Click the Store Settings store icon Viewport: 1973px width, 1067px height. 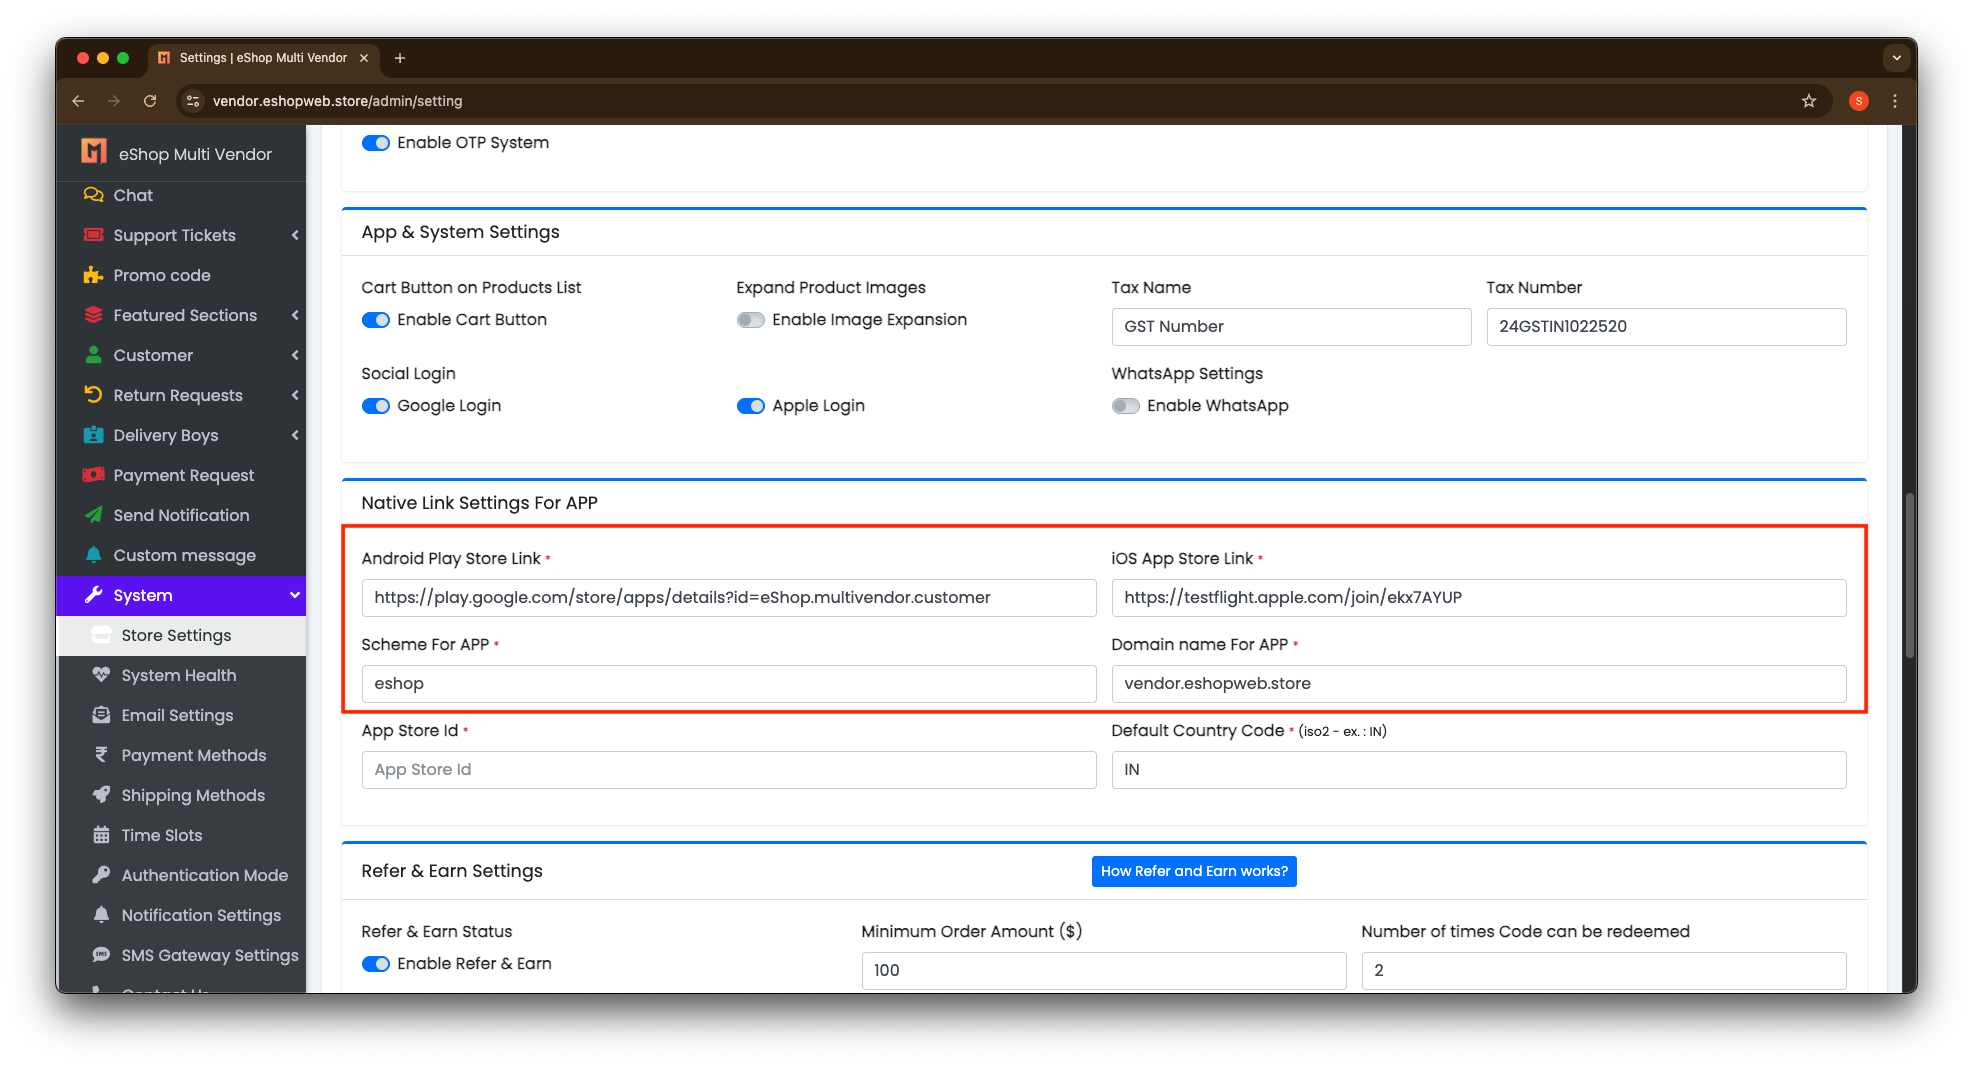tap(101, 635)
